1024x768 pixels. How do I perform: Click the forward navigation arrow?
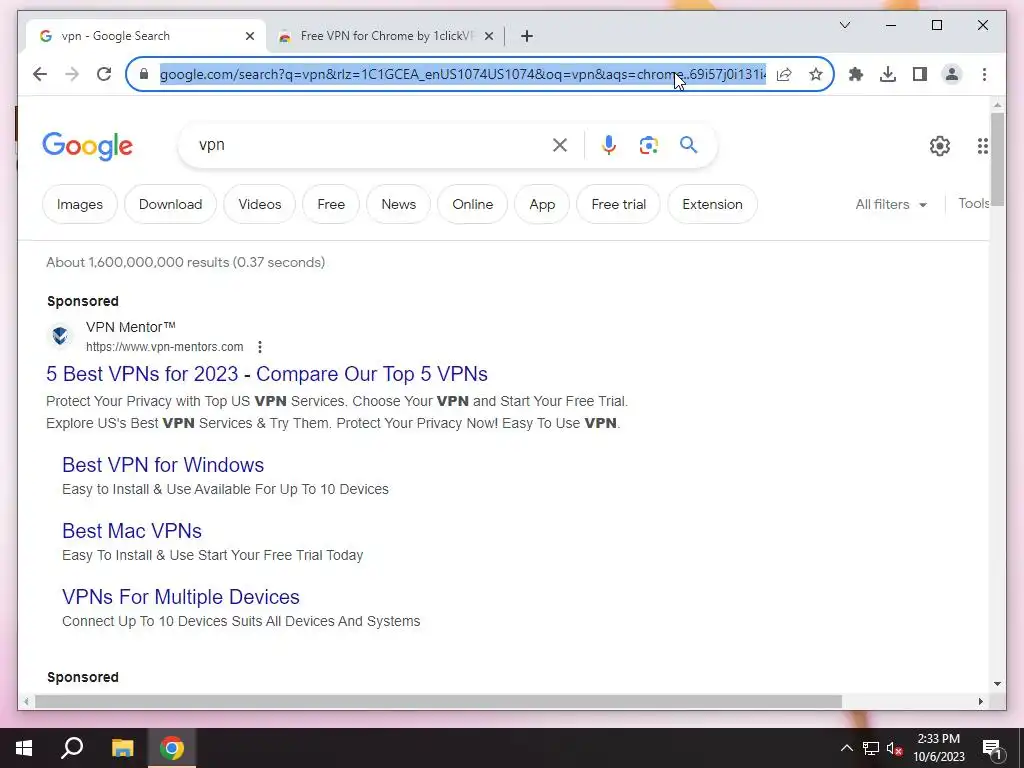[72, 74]
